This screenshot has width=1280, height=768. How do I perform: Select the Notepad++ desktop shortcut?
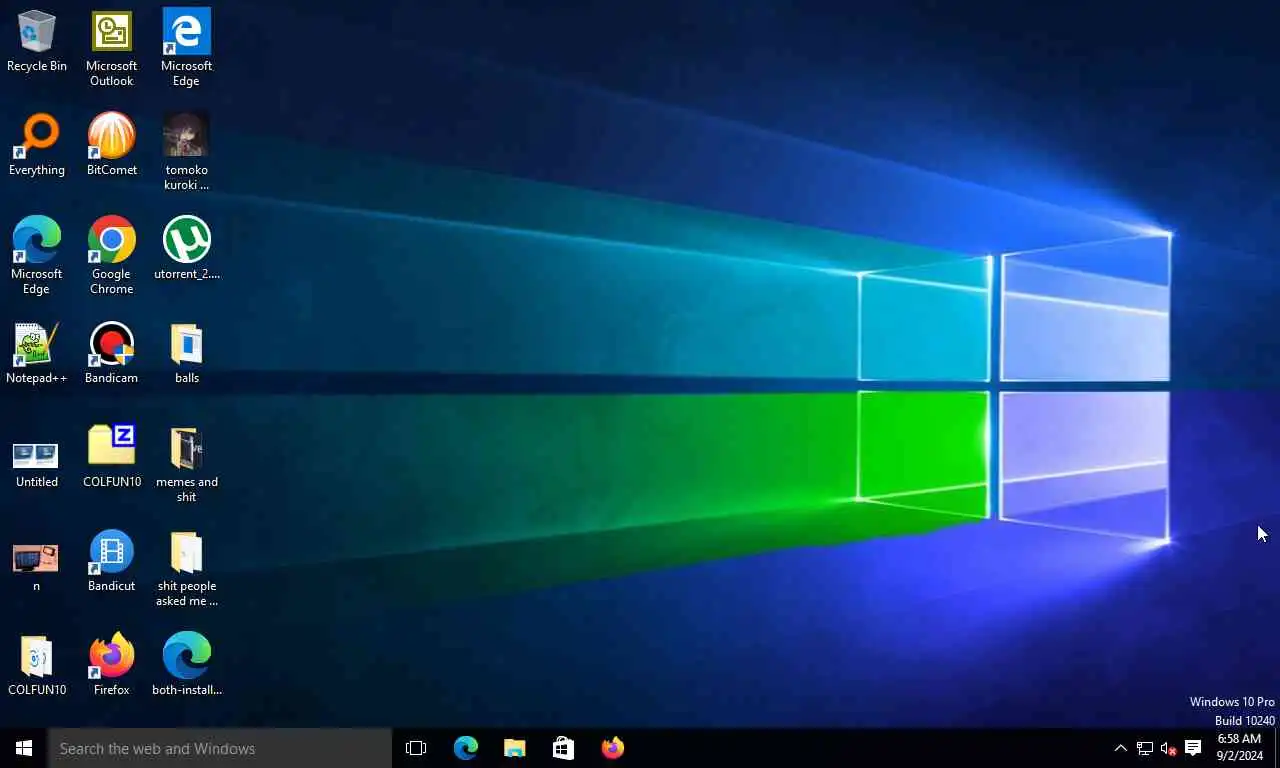37,353
